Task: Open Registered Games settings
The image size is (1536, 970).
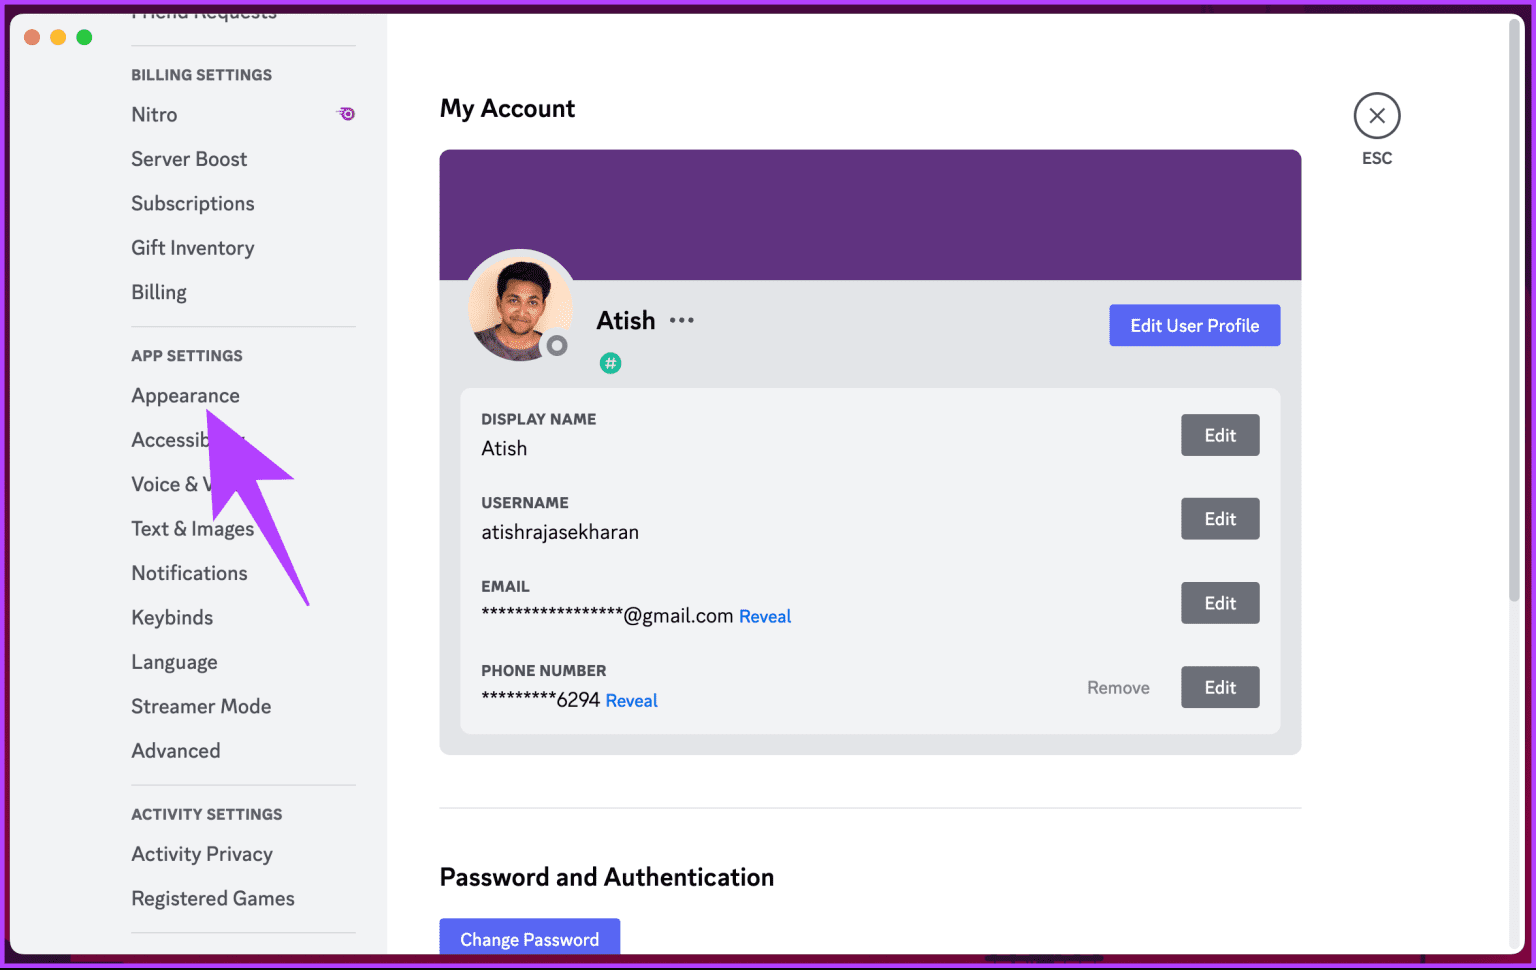Action: pyautogui.click(x=212, y=898)
